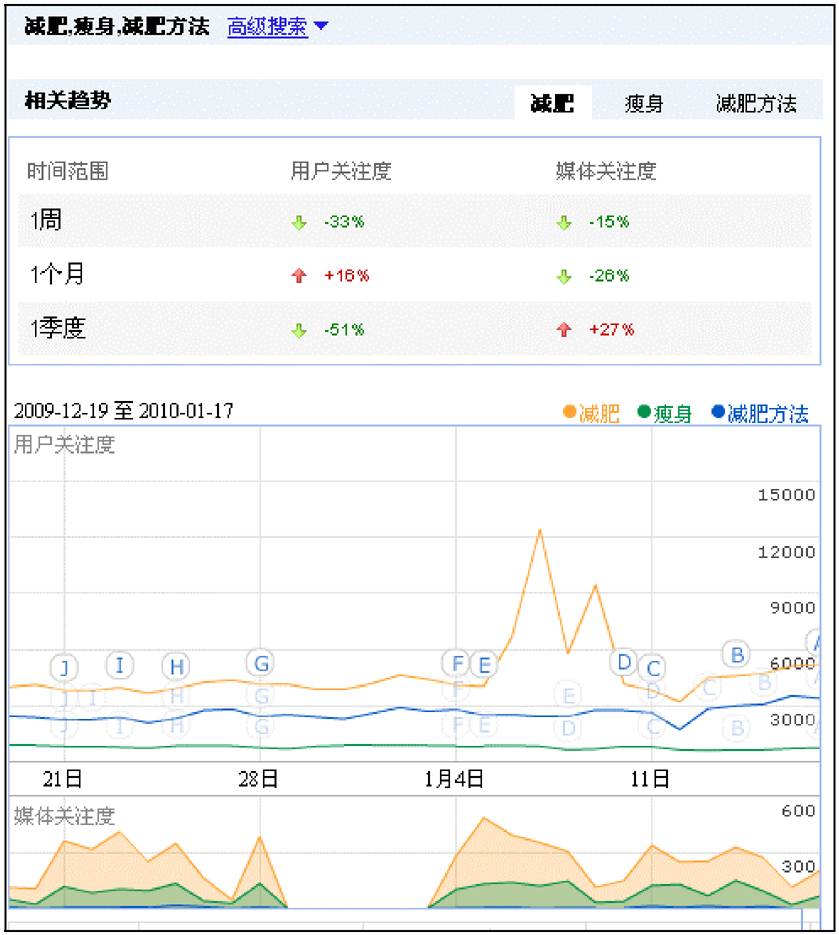Click the 用户关注度 column header
The image size is (839, 935).
[x=340, y=171]
